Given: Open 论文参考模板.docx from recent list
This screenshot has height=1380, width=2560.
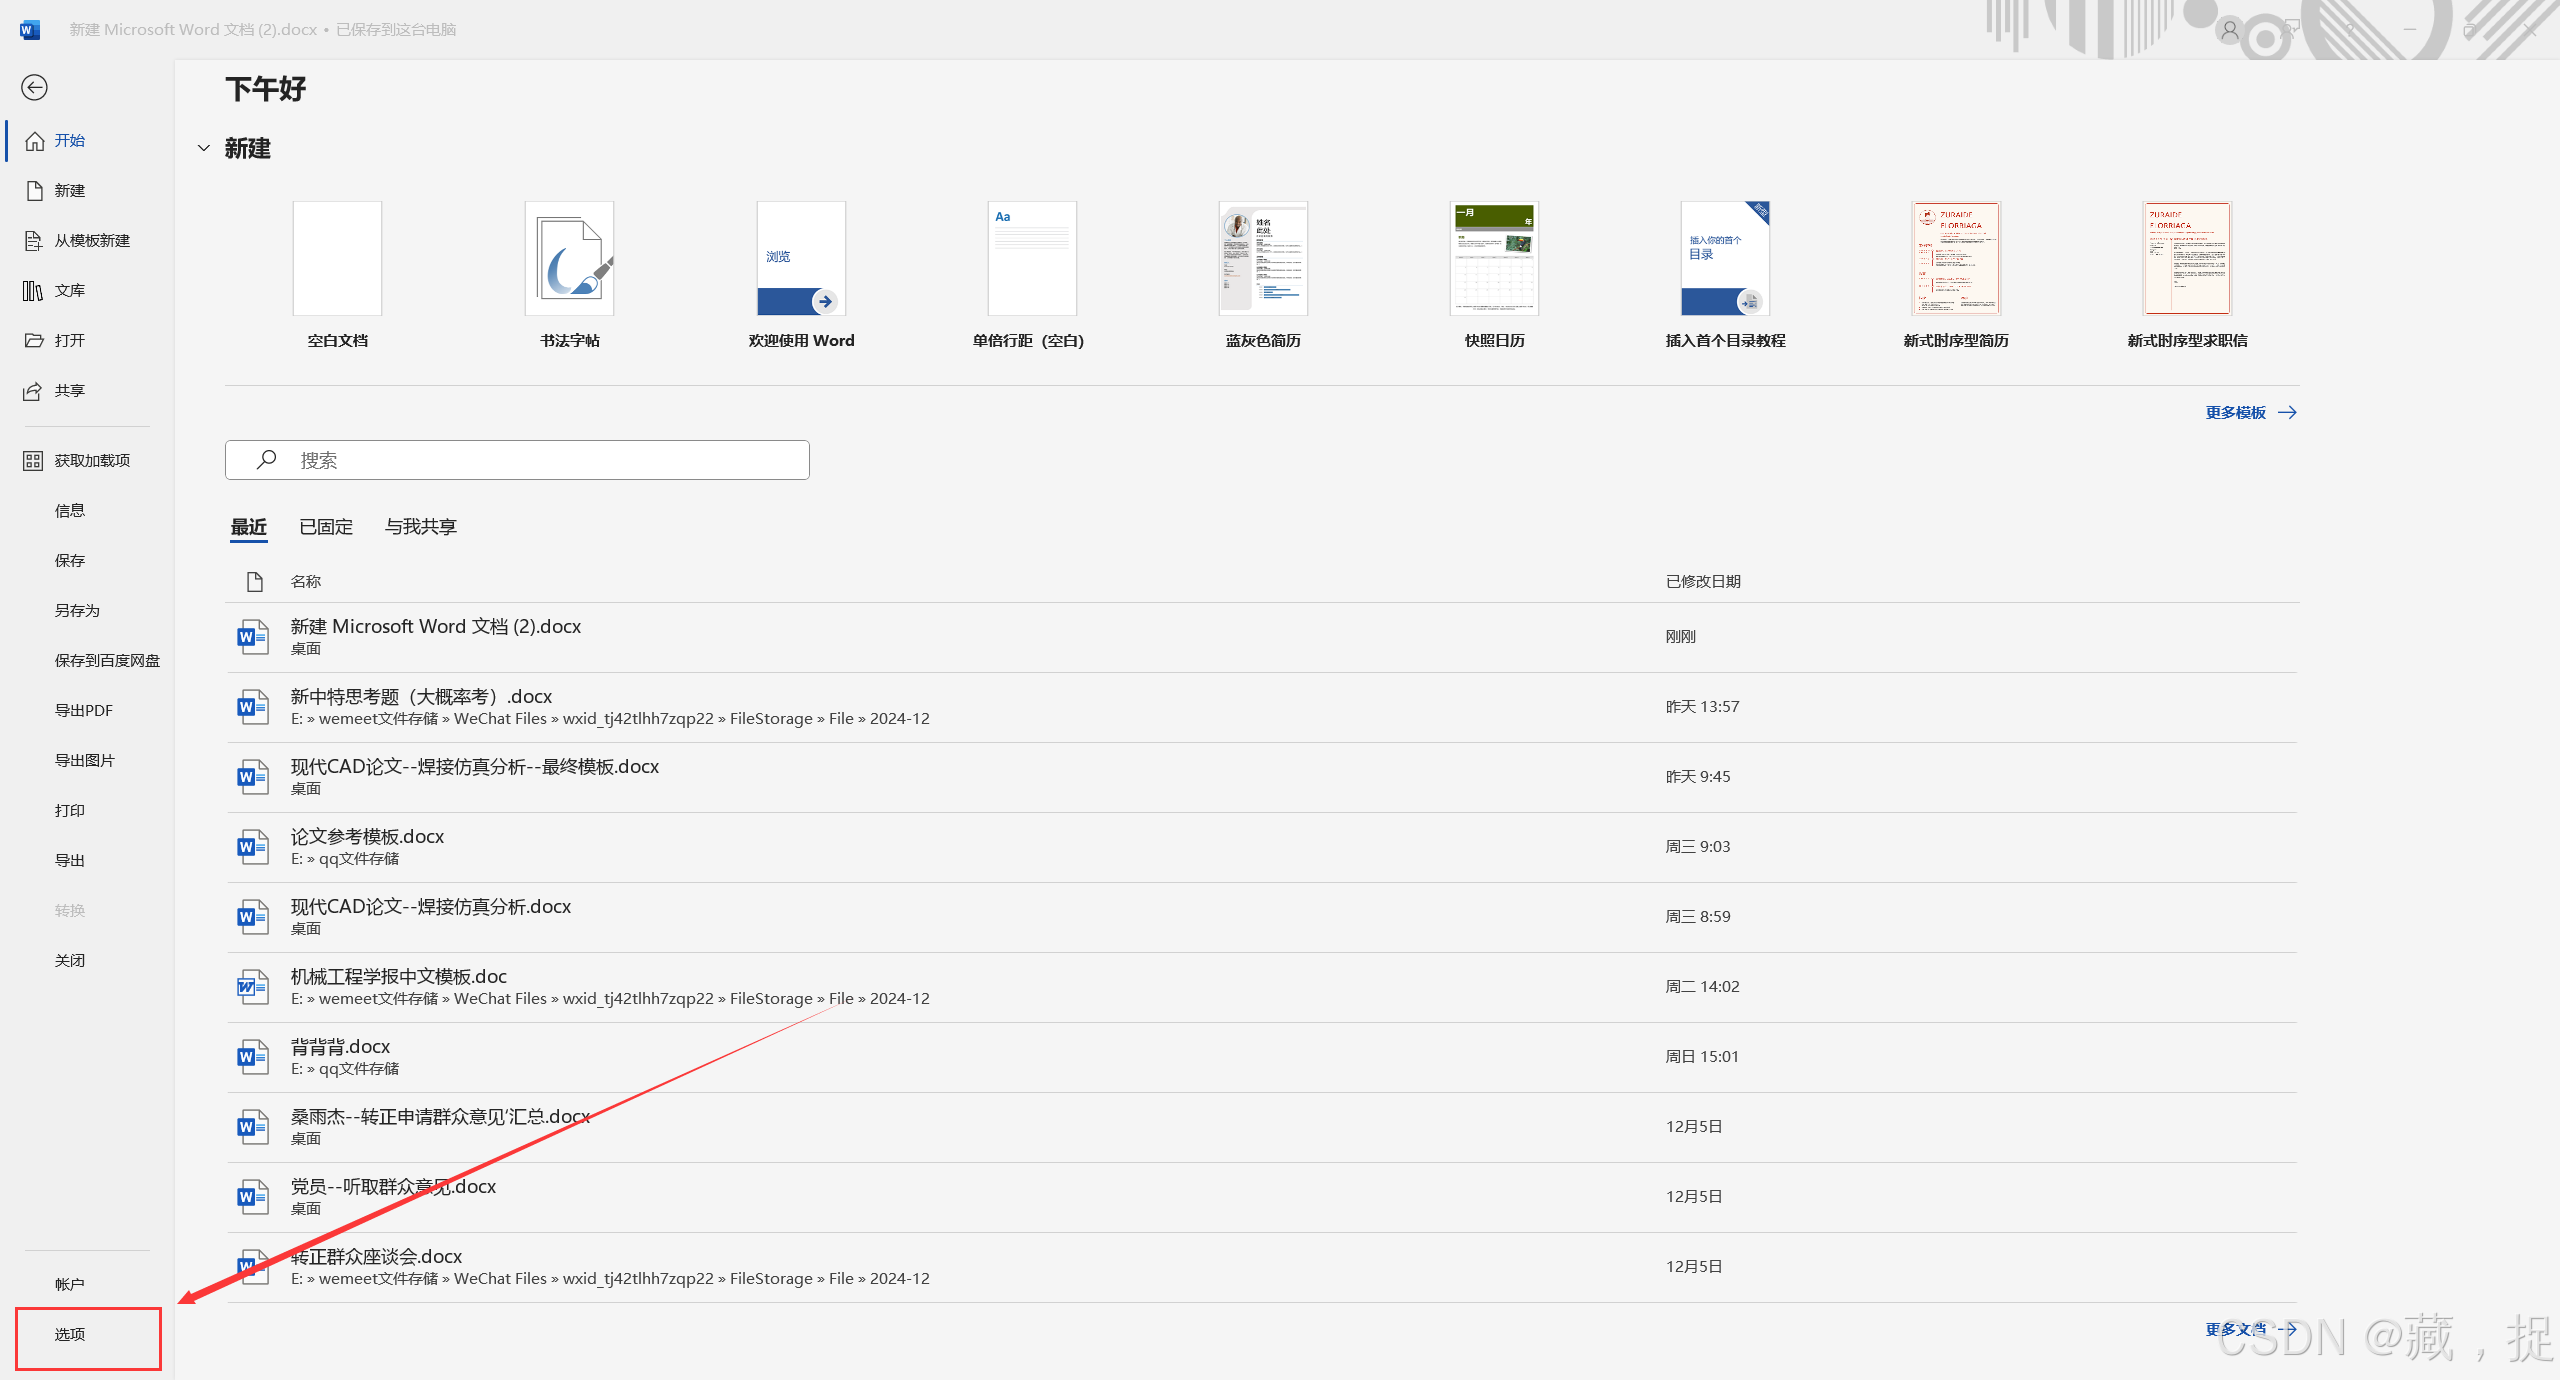Looking at the screenshot, I should [x=367, y=837].
